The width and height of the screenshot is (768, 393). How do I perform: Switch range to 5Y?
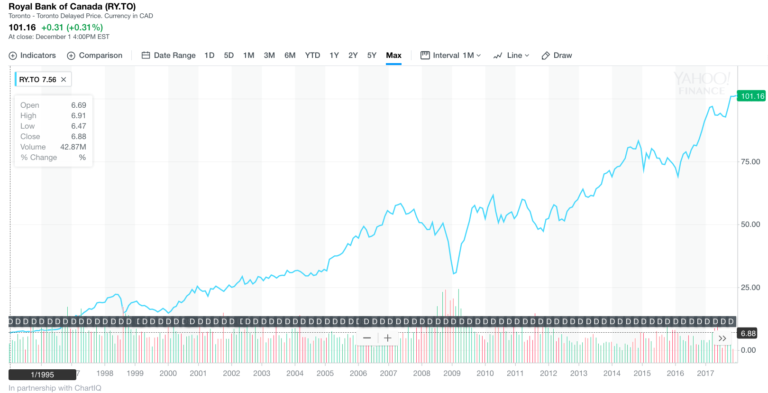coord(372,55)
